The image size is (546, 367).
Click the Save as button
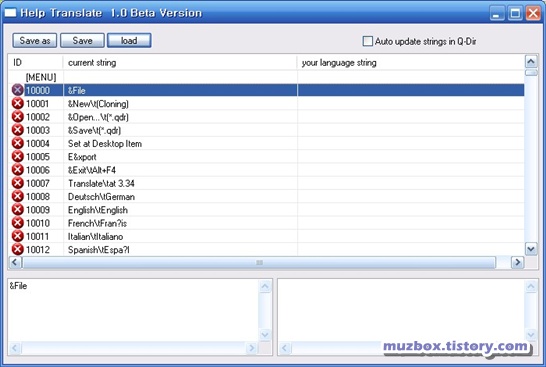[x=35, y=40]
